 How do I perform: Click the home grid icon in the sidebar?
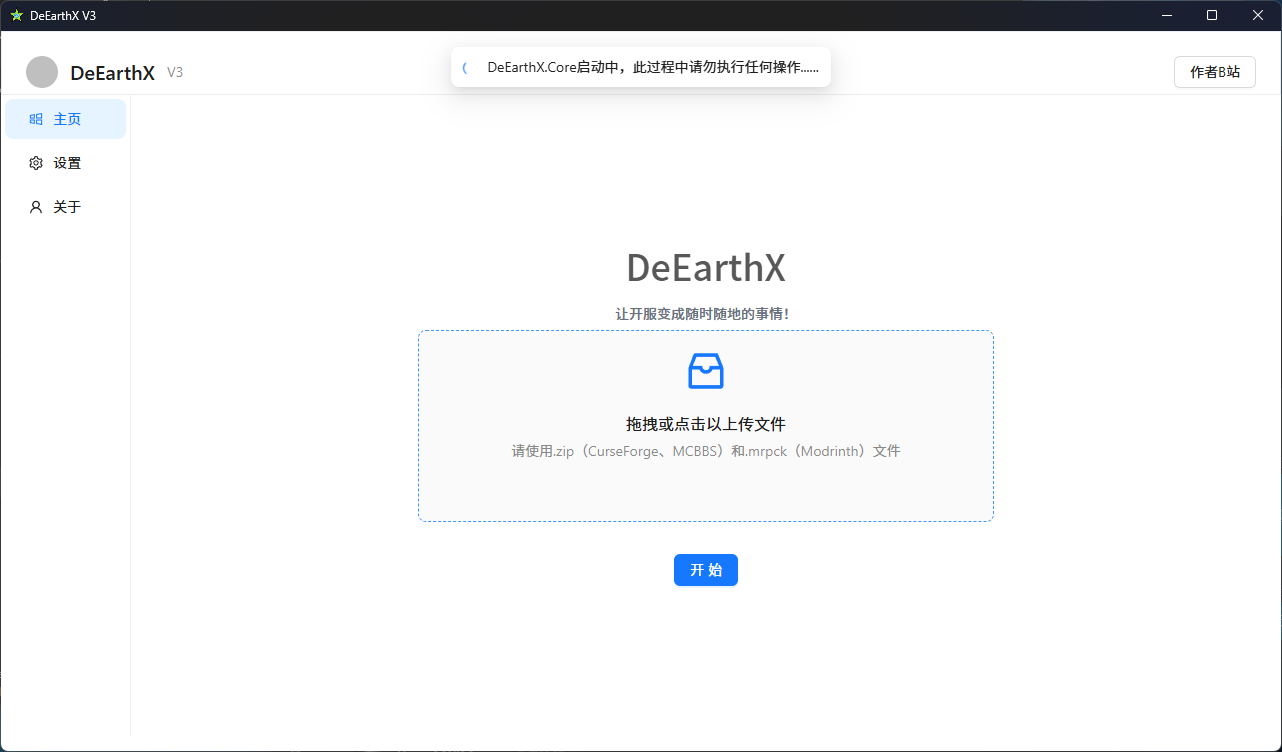[x=36, y=118]
